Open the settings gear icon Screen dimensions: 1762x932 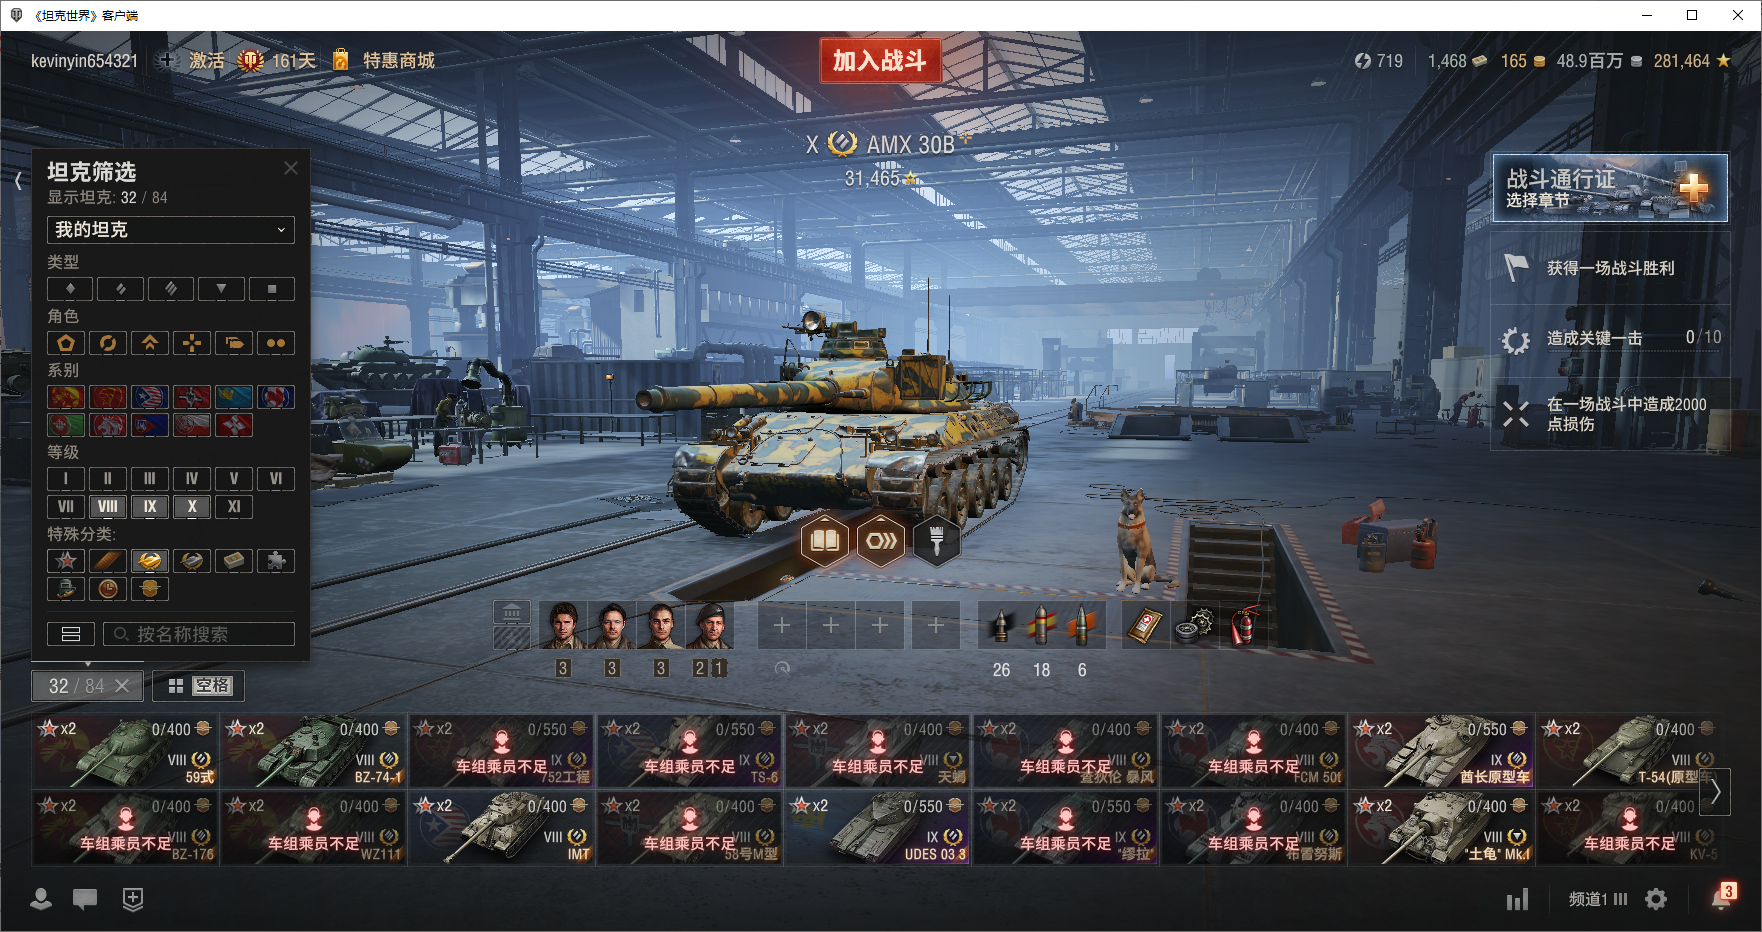pyautogui.click(x=1656, y=899)
